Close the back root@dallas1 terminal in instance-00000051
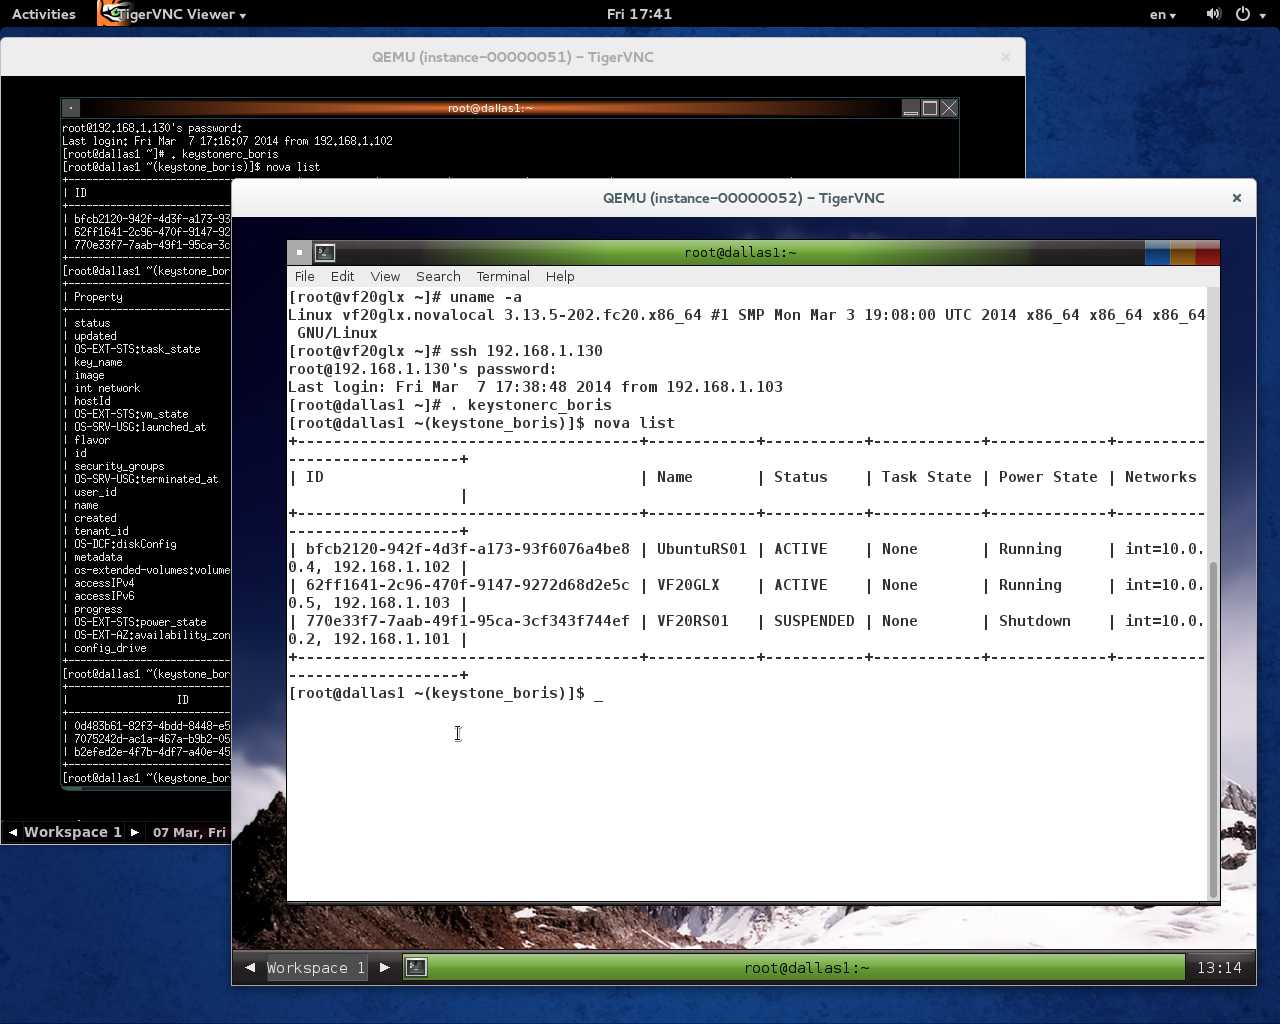The image size is (1280, 1024). 949,108
